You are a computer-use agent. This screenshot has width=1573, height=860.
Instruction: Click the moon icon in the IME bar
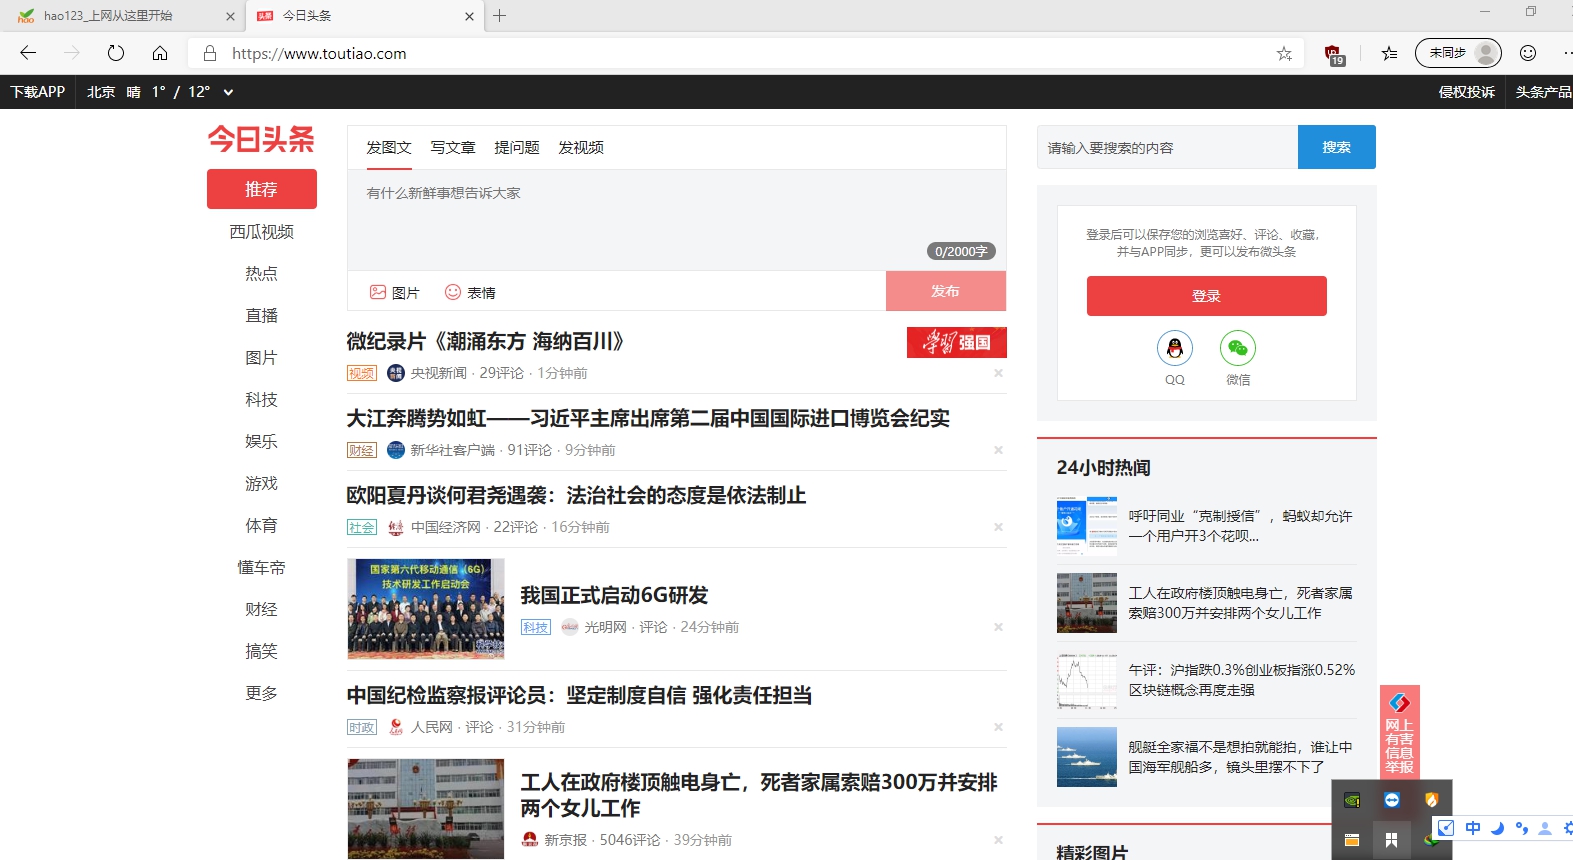coord(1497,828)
